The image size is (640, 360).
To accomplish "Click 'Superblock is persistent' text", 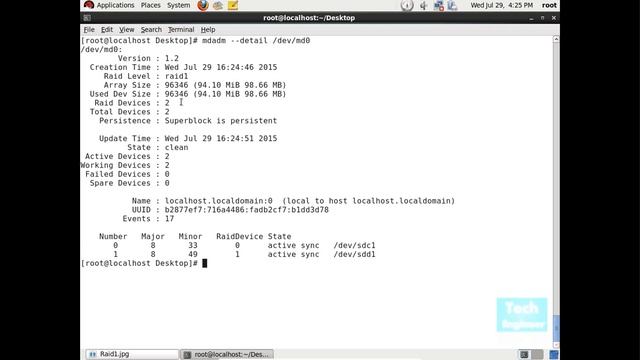I will coord(221,121).
